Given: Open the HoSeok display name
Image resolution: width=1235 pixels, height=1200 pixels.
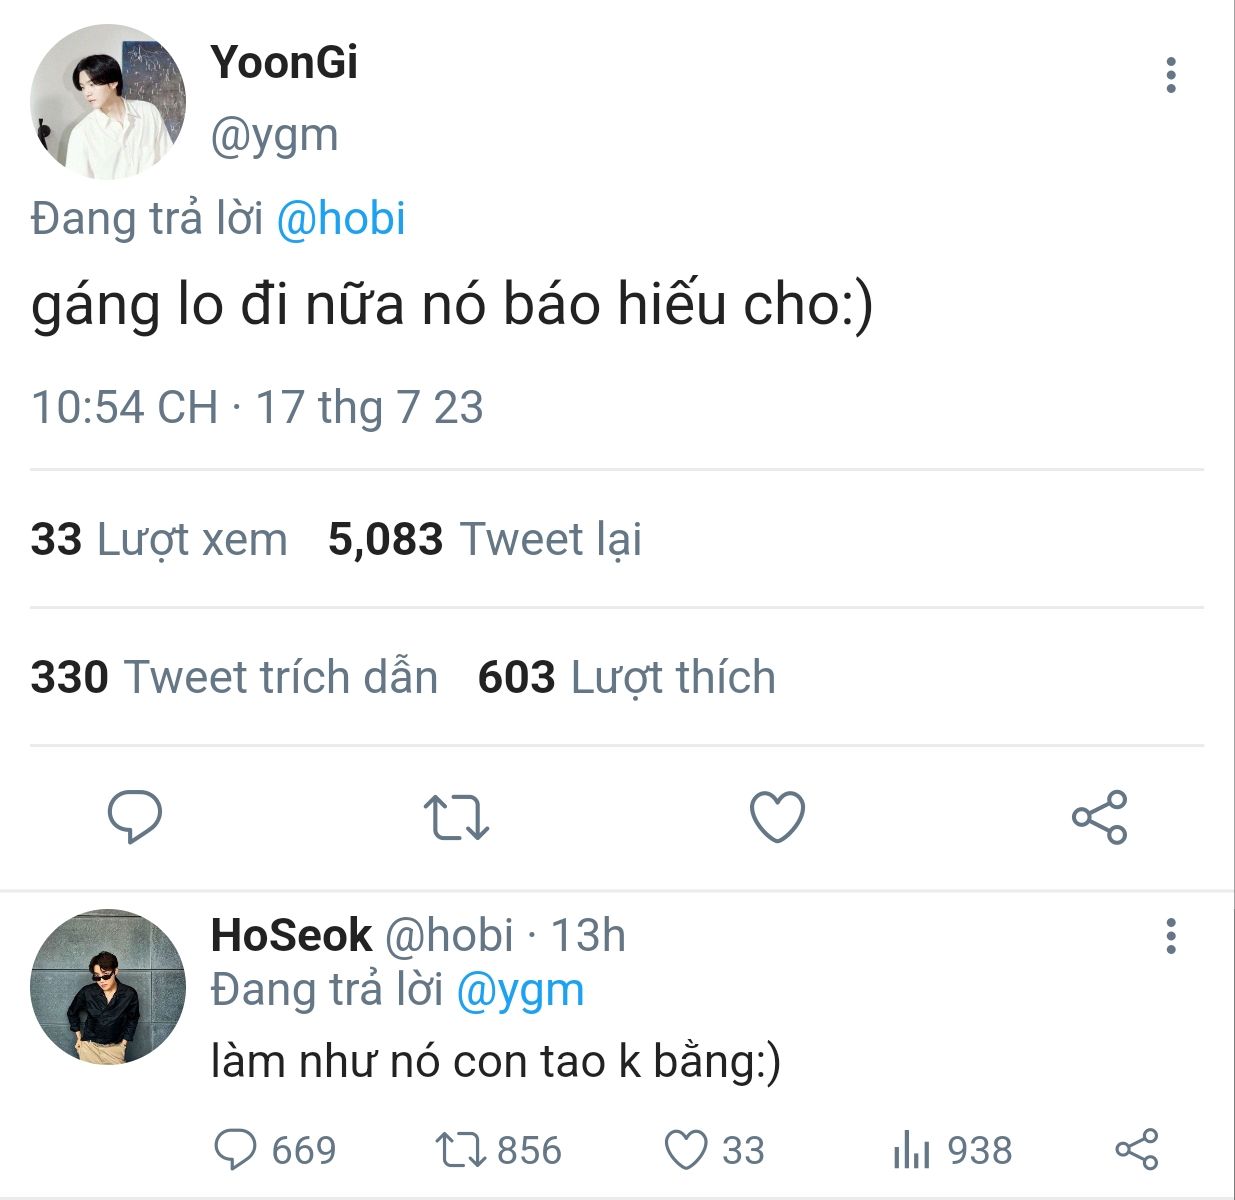Looking at the screenshot, I should 291,936.
